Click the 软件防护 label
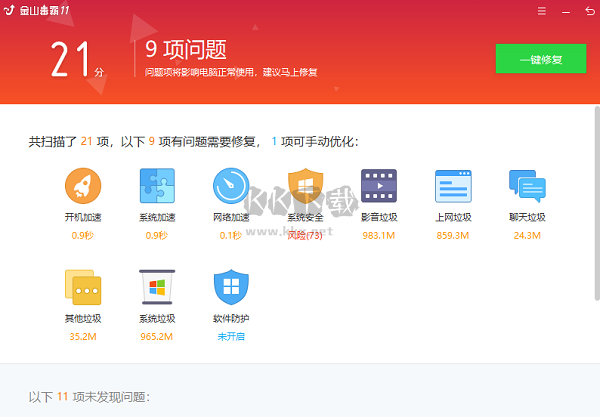Viewport: 600px width, 417px height. point(231,318)
